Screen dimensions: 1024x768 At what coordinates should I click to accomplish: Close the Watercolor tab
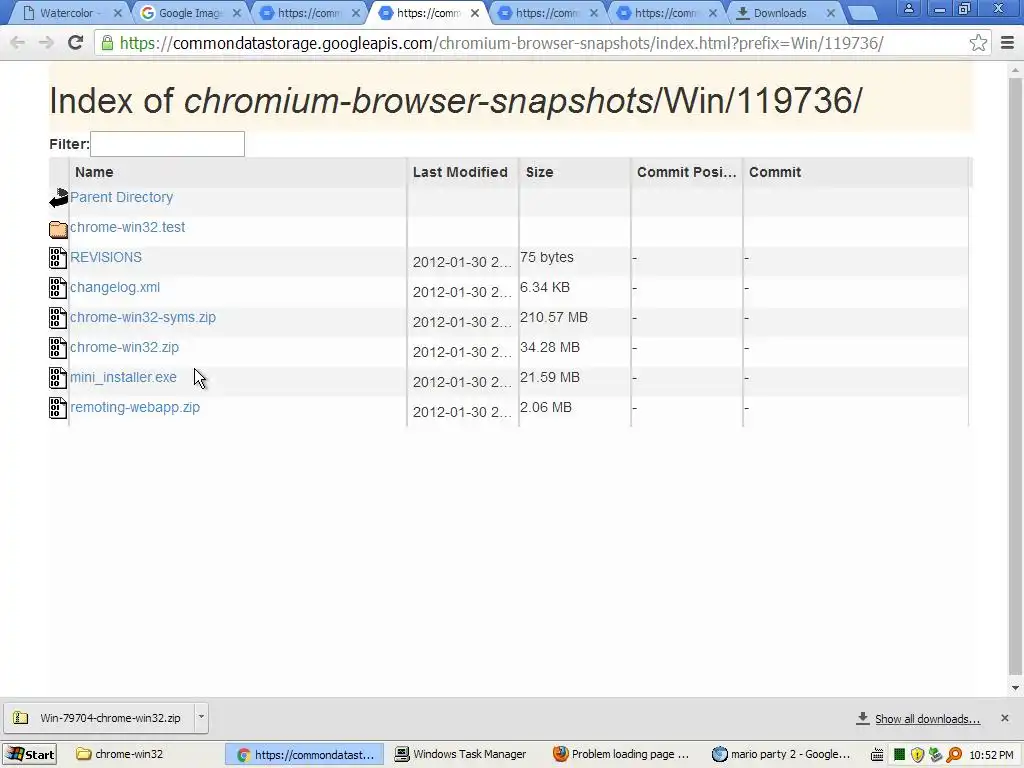click(118, 13)
